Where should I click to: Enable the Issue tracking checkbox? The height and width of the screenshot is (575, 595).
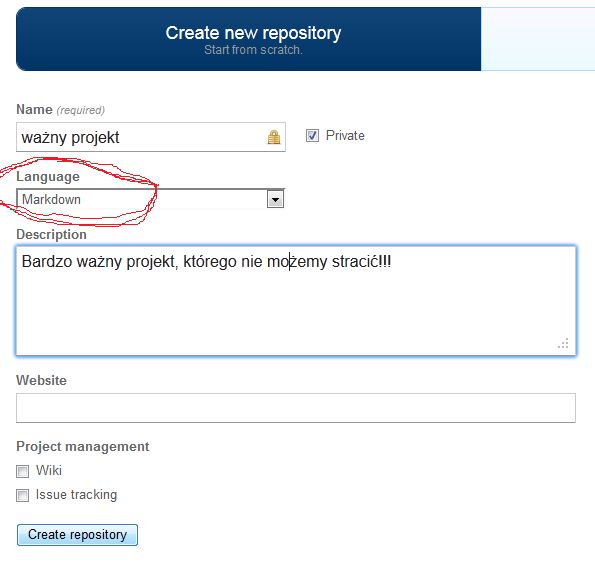(x=22, y=495)
